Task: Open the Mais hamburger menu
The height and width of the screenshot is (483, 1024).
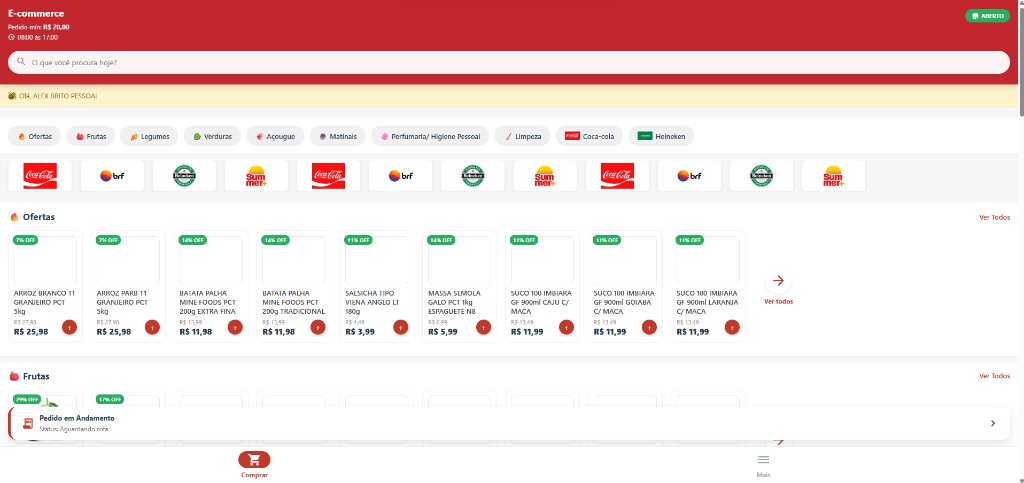Action: pos(763,460)
